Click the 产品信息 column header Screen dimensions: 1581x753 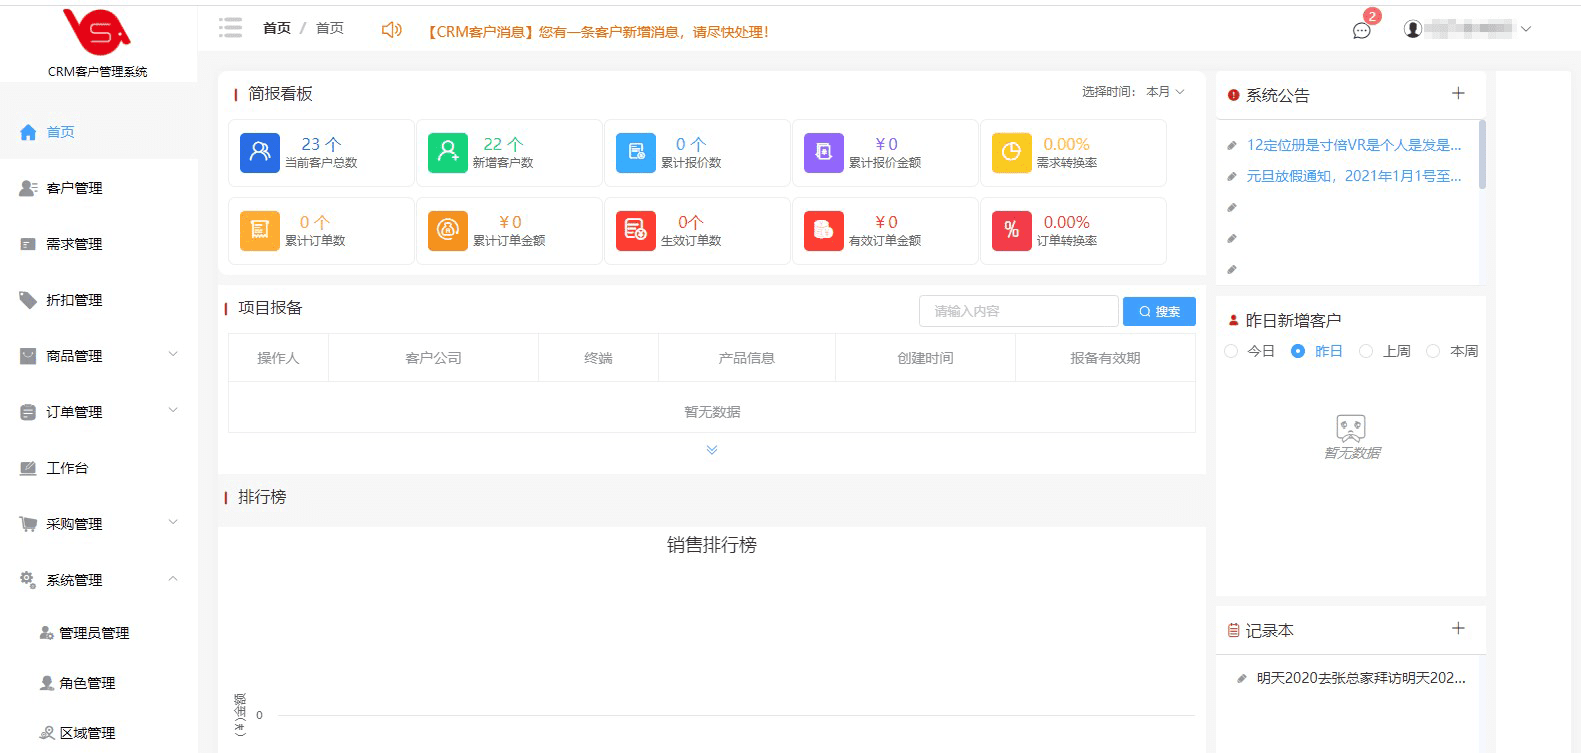pos(746,358)
